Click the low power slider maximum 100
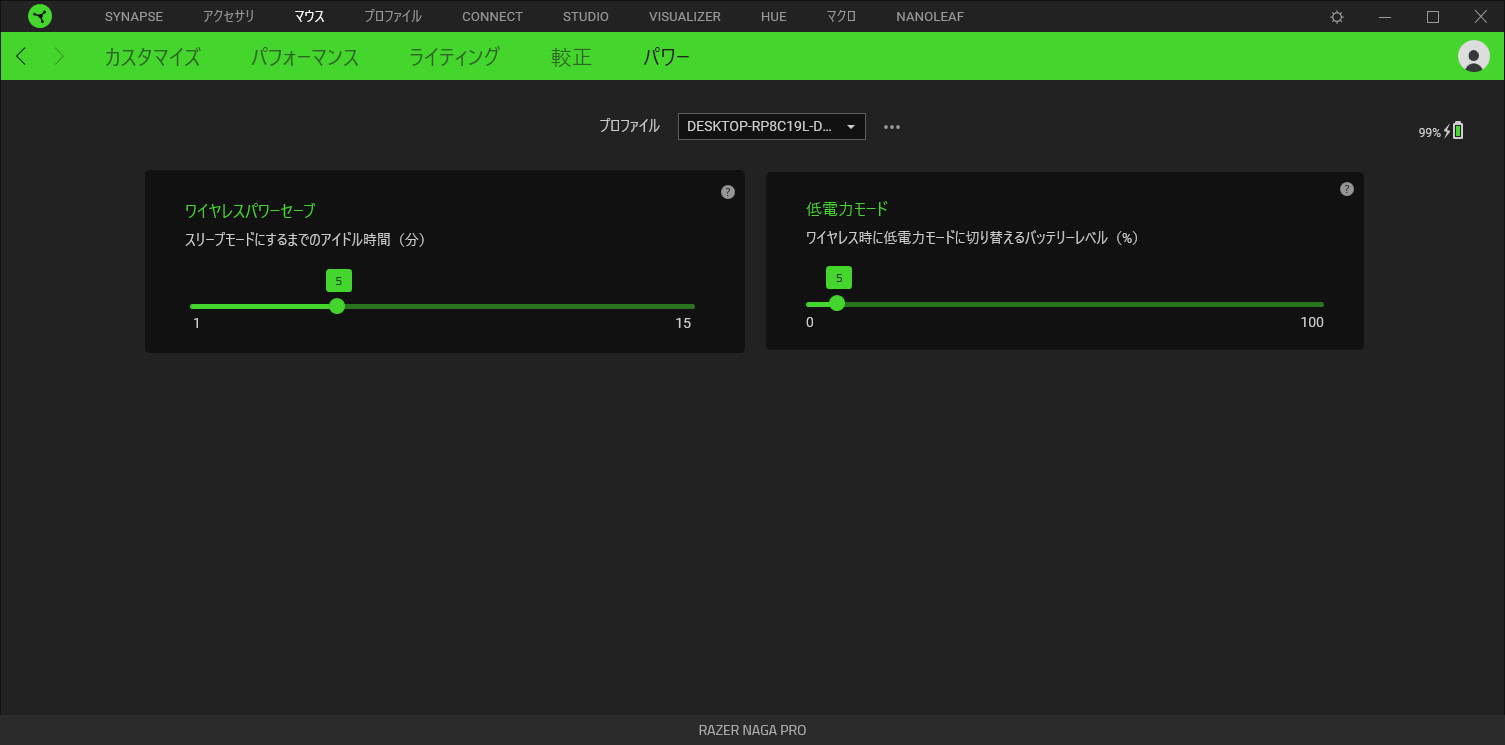 point(1312,322)
